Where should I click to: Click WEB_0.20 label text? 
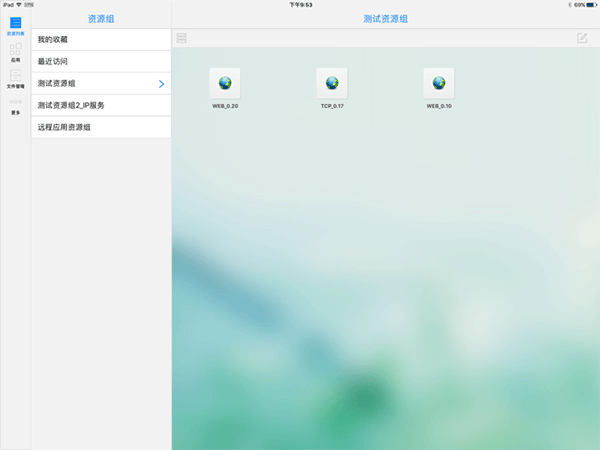(x=225, y=106)
